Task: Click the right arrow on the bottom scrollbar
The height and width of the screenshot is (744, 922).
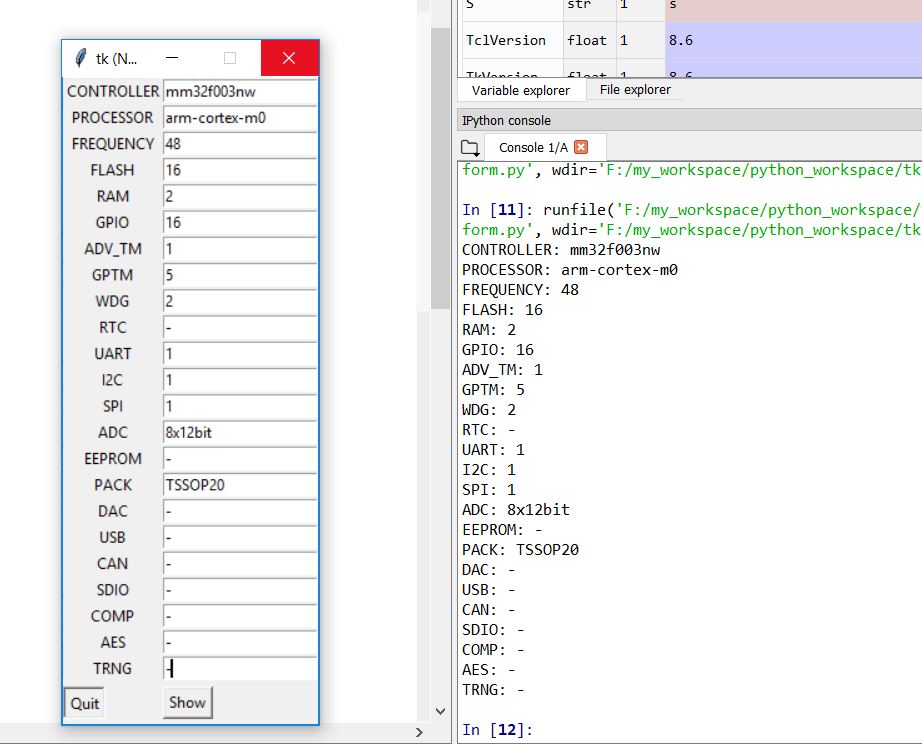Action: click(x=419, y=731)
